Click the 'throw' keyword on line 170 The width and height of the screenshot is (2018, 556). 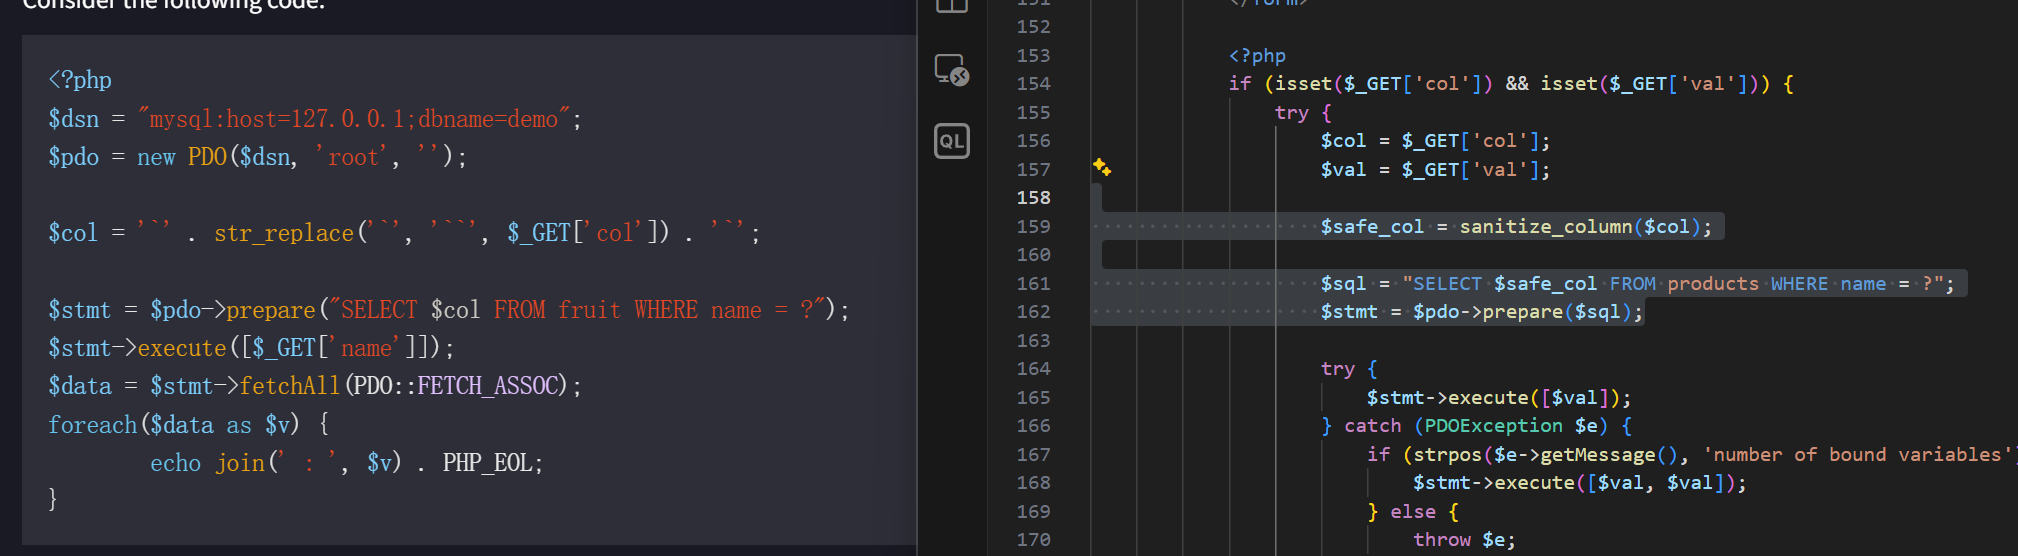[1441, 540]
